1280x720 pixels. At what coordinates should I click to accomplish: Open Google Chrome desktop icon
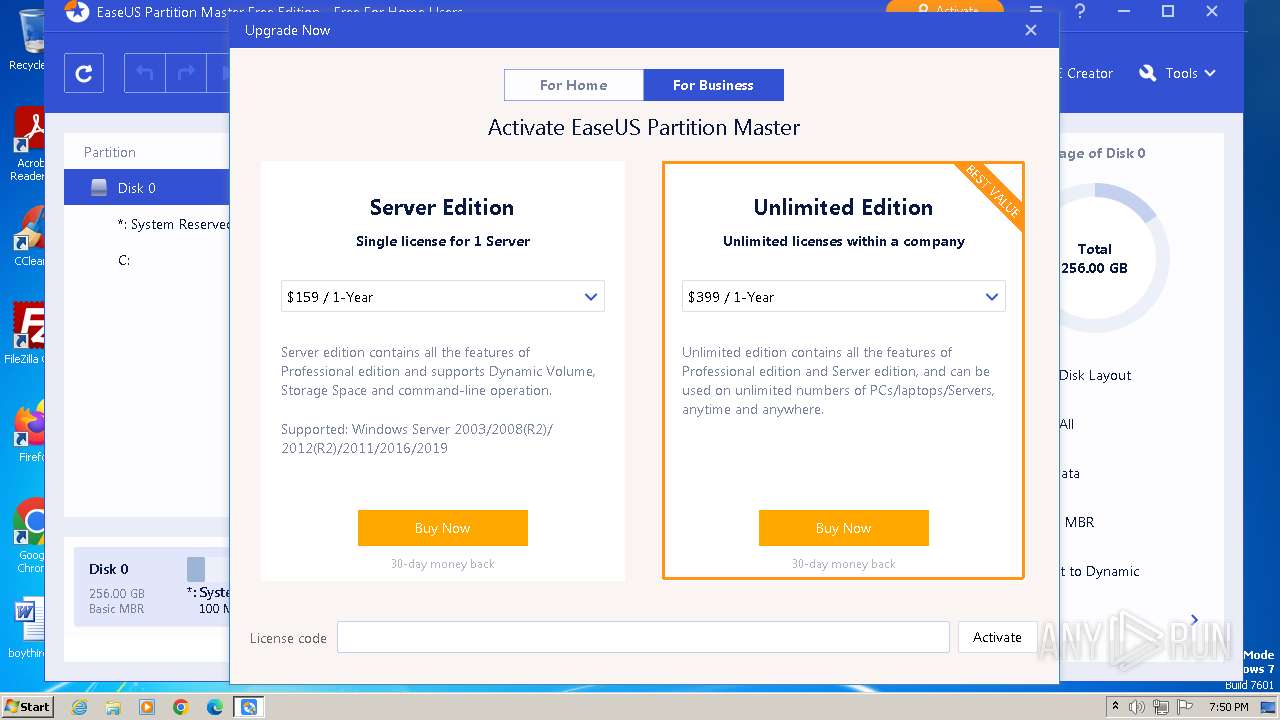[30, 536]
